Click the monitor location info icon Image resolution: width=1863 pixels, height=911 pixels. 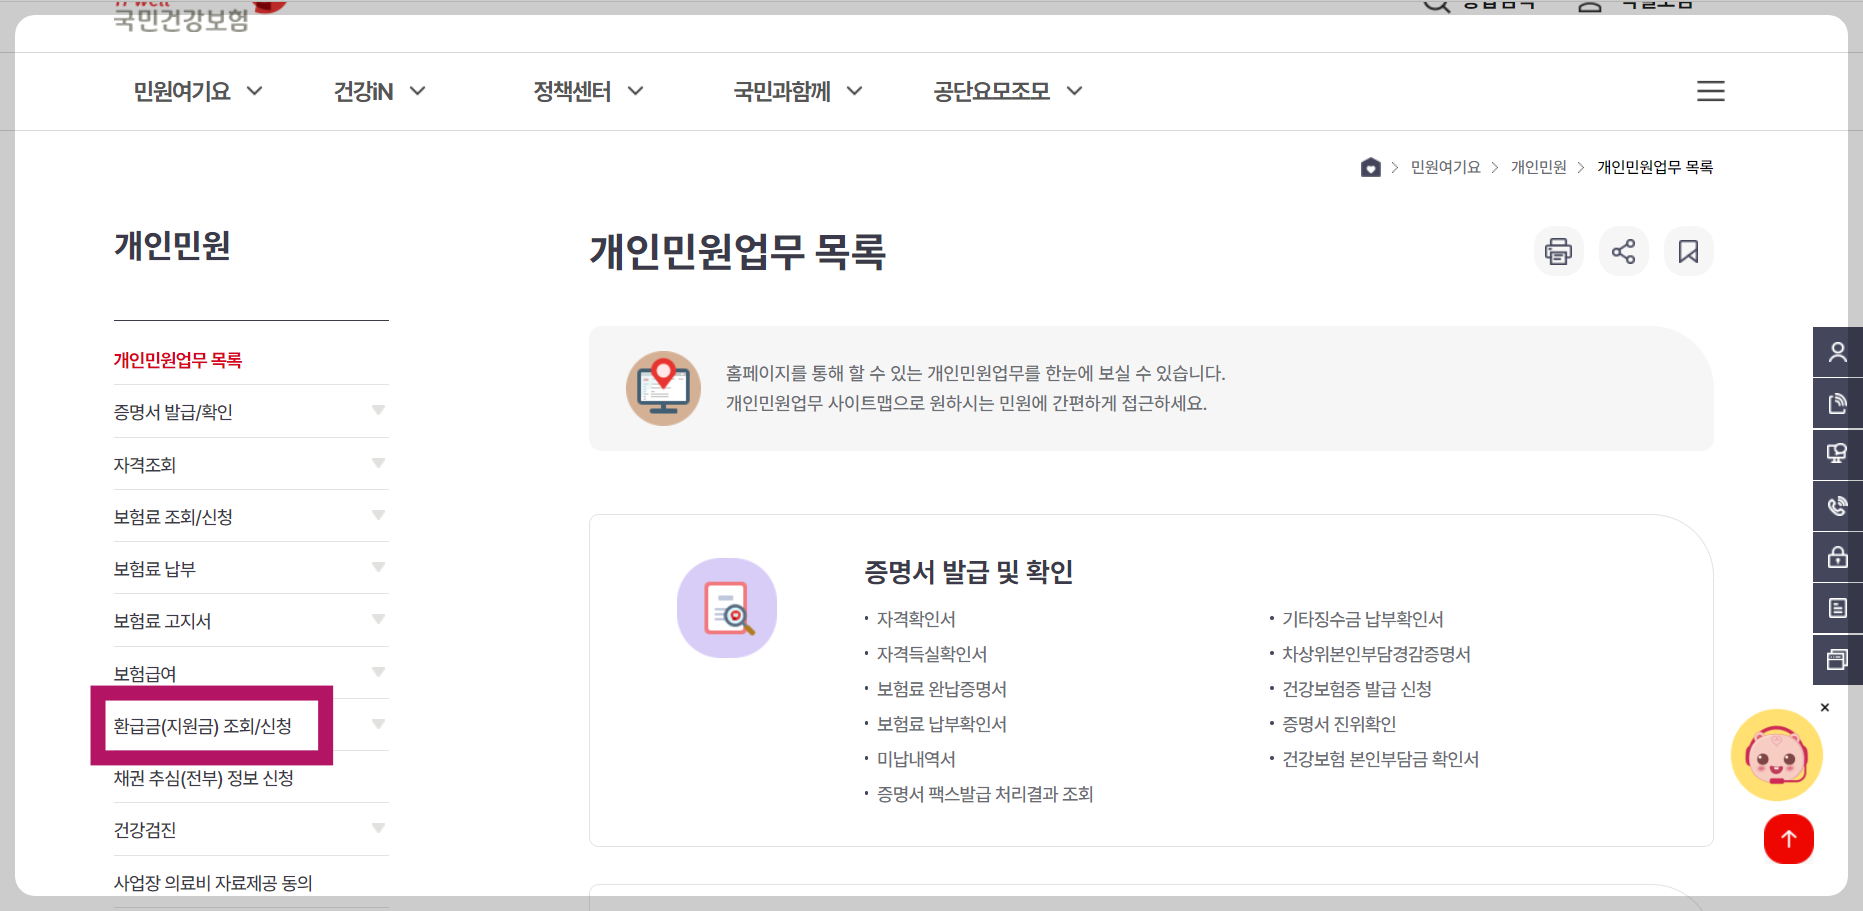tap(663, 388)
